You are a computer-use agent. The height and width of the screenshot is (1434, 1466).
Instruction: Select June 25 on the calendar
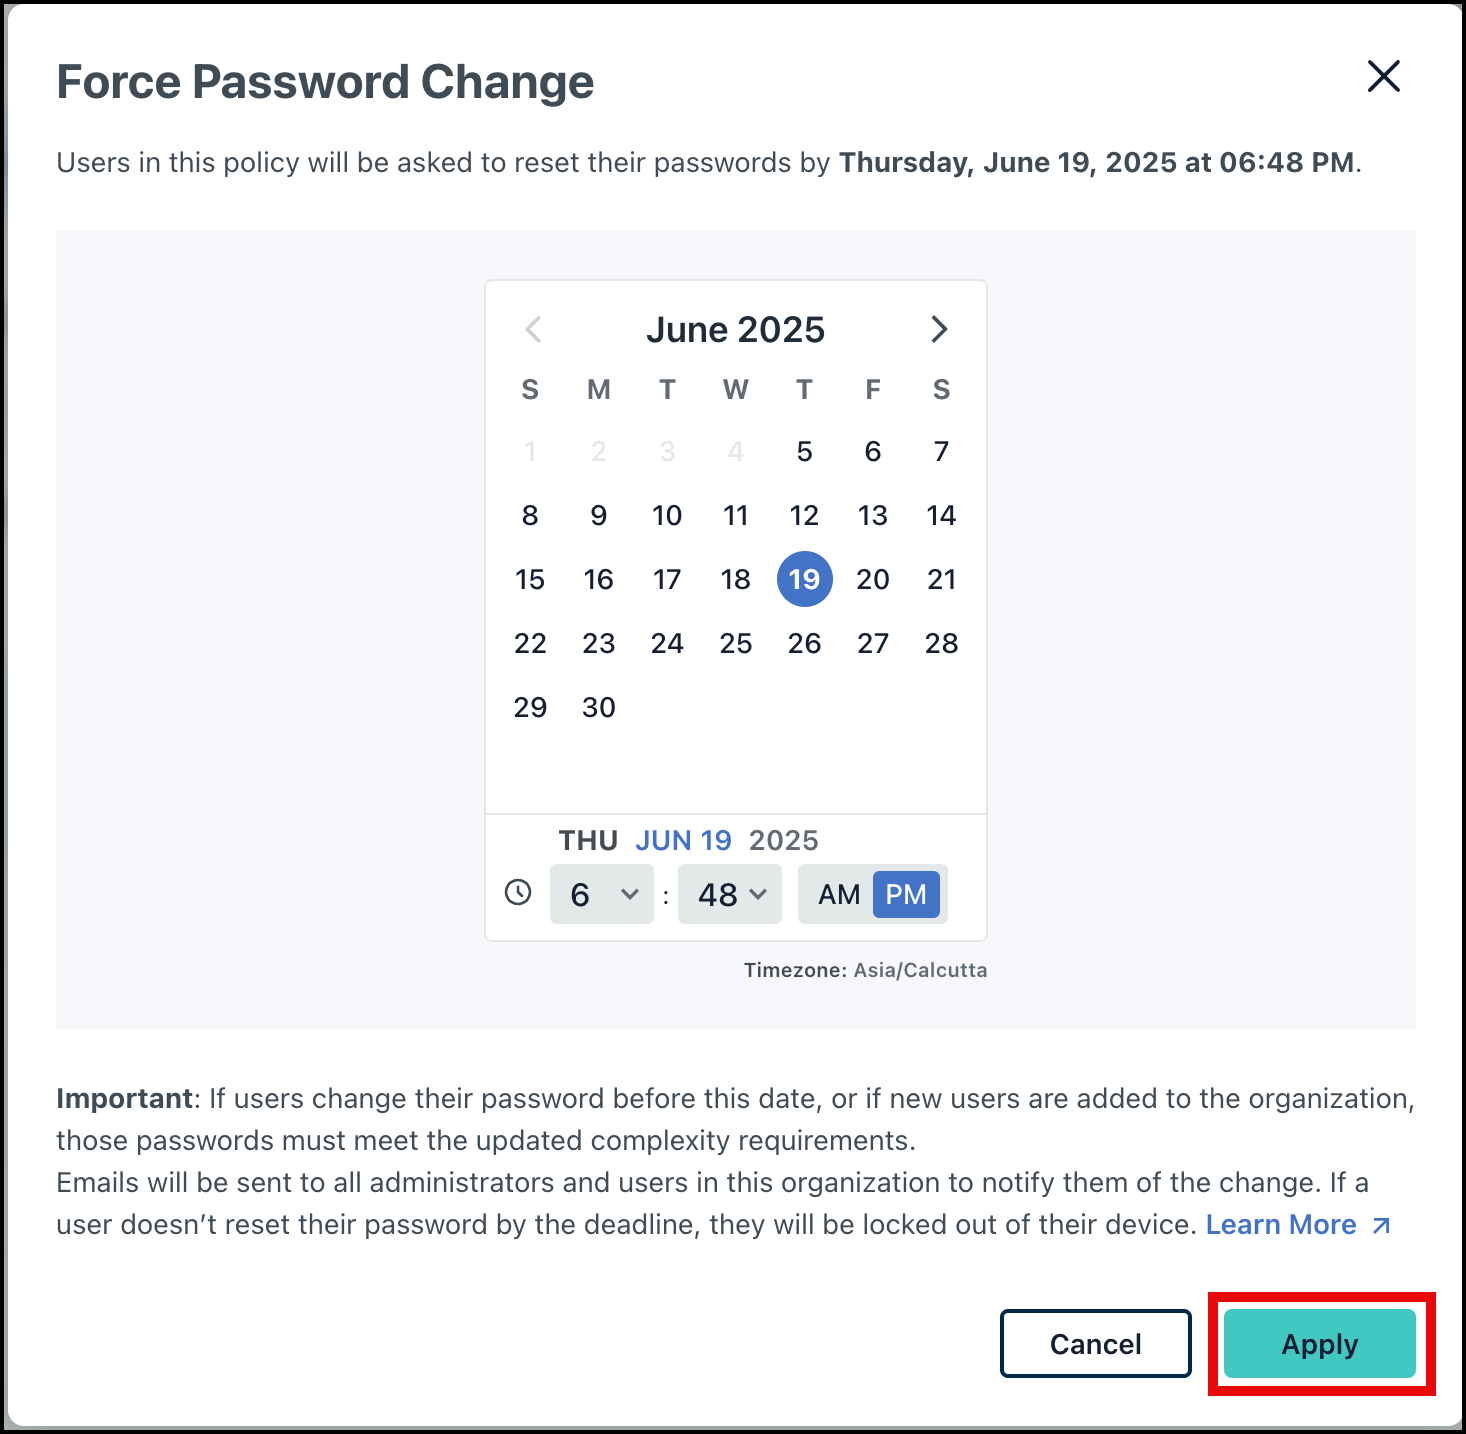(736, 643)
